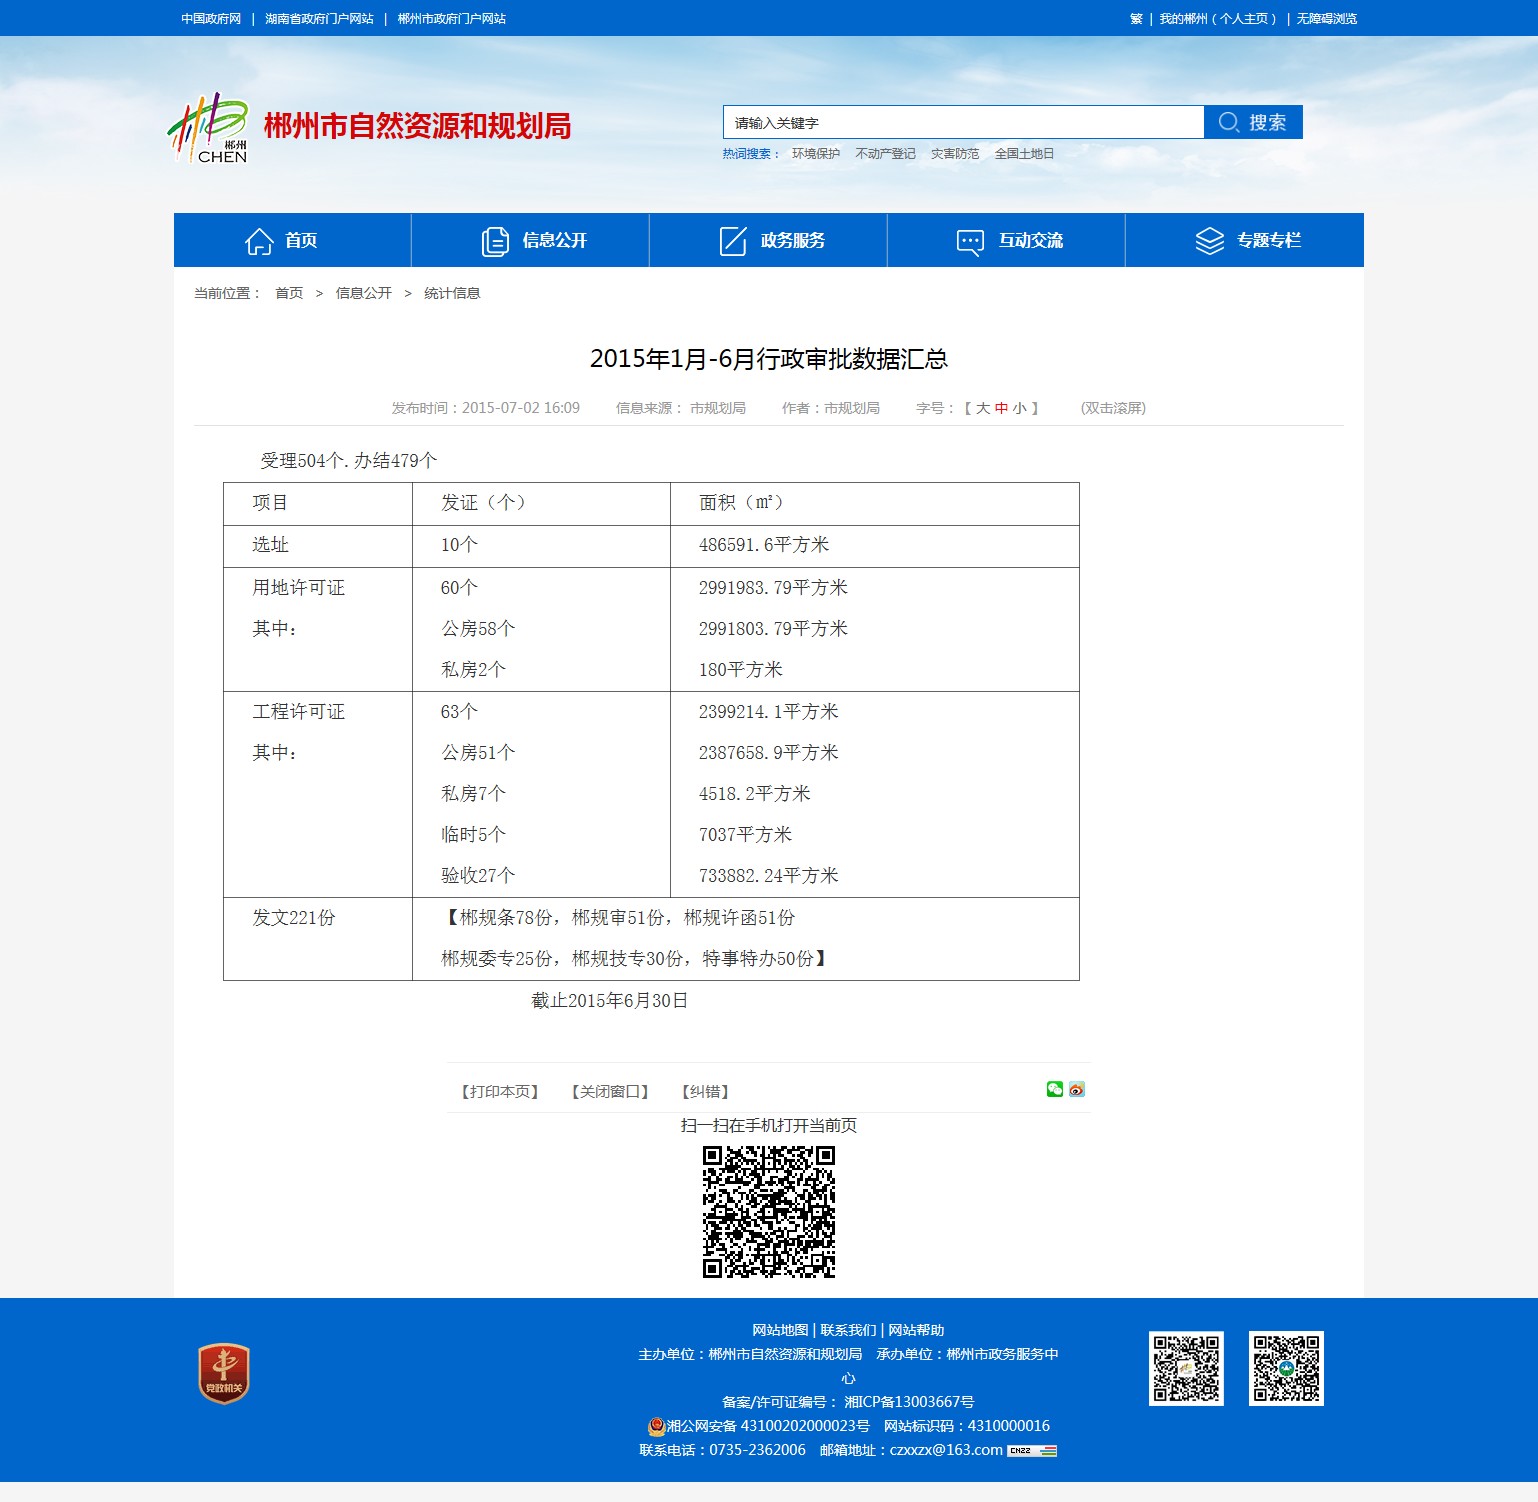Open the 专题专栏 navigation tab
Image resolution: width=1538 pixels, height=1502 pixels.
point(1245,240)
